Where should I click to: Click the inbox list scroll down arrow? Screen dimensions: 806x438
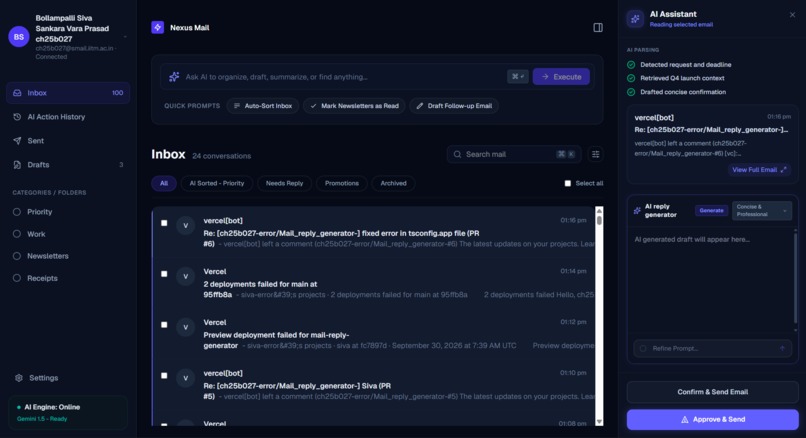coord(599,422)
